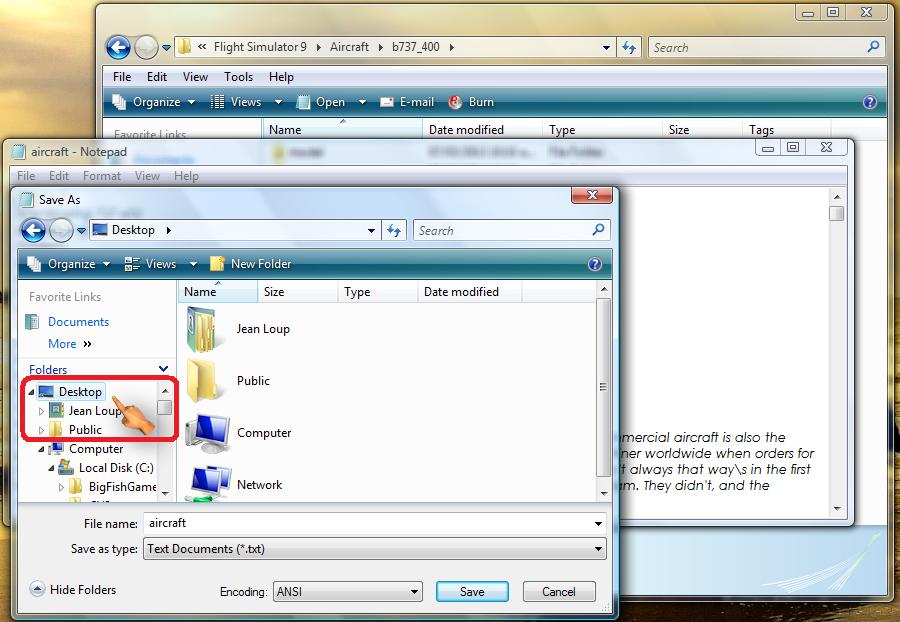The width and height of the screenshot is (900, 622).
Task: Click the Notepad text area scrollbar thumb
Action: coord(837,213)
